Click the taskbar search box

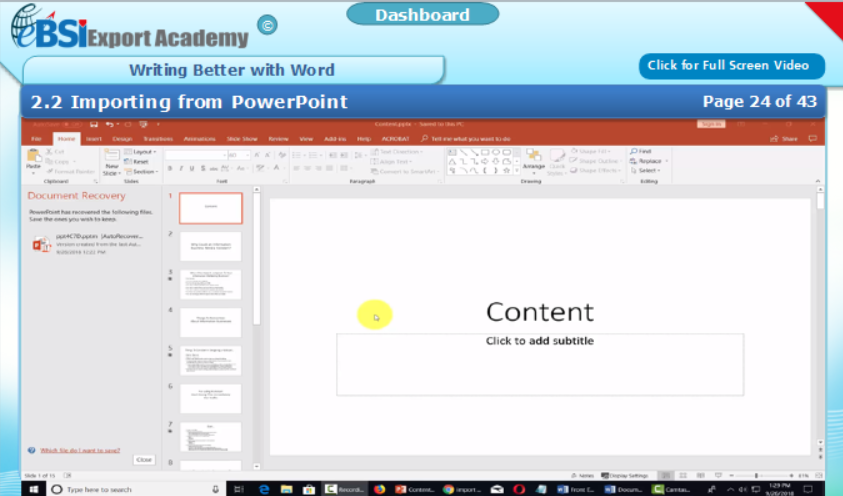(x=137, y=490)
